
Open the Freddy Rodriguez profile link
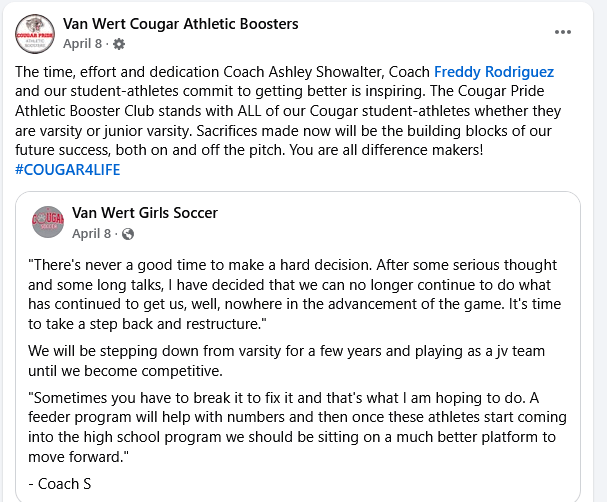click(494, 72)
